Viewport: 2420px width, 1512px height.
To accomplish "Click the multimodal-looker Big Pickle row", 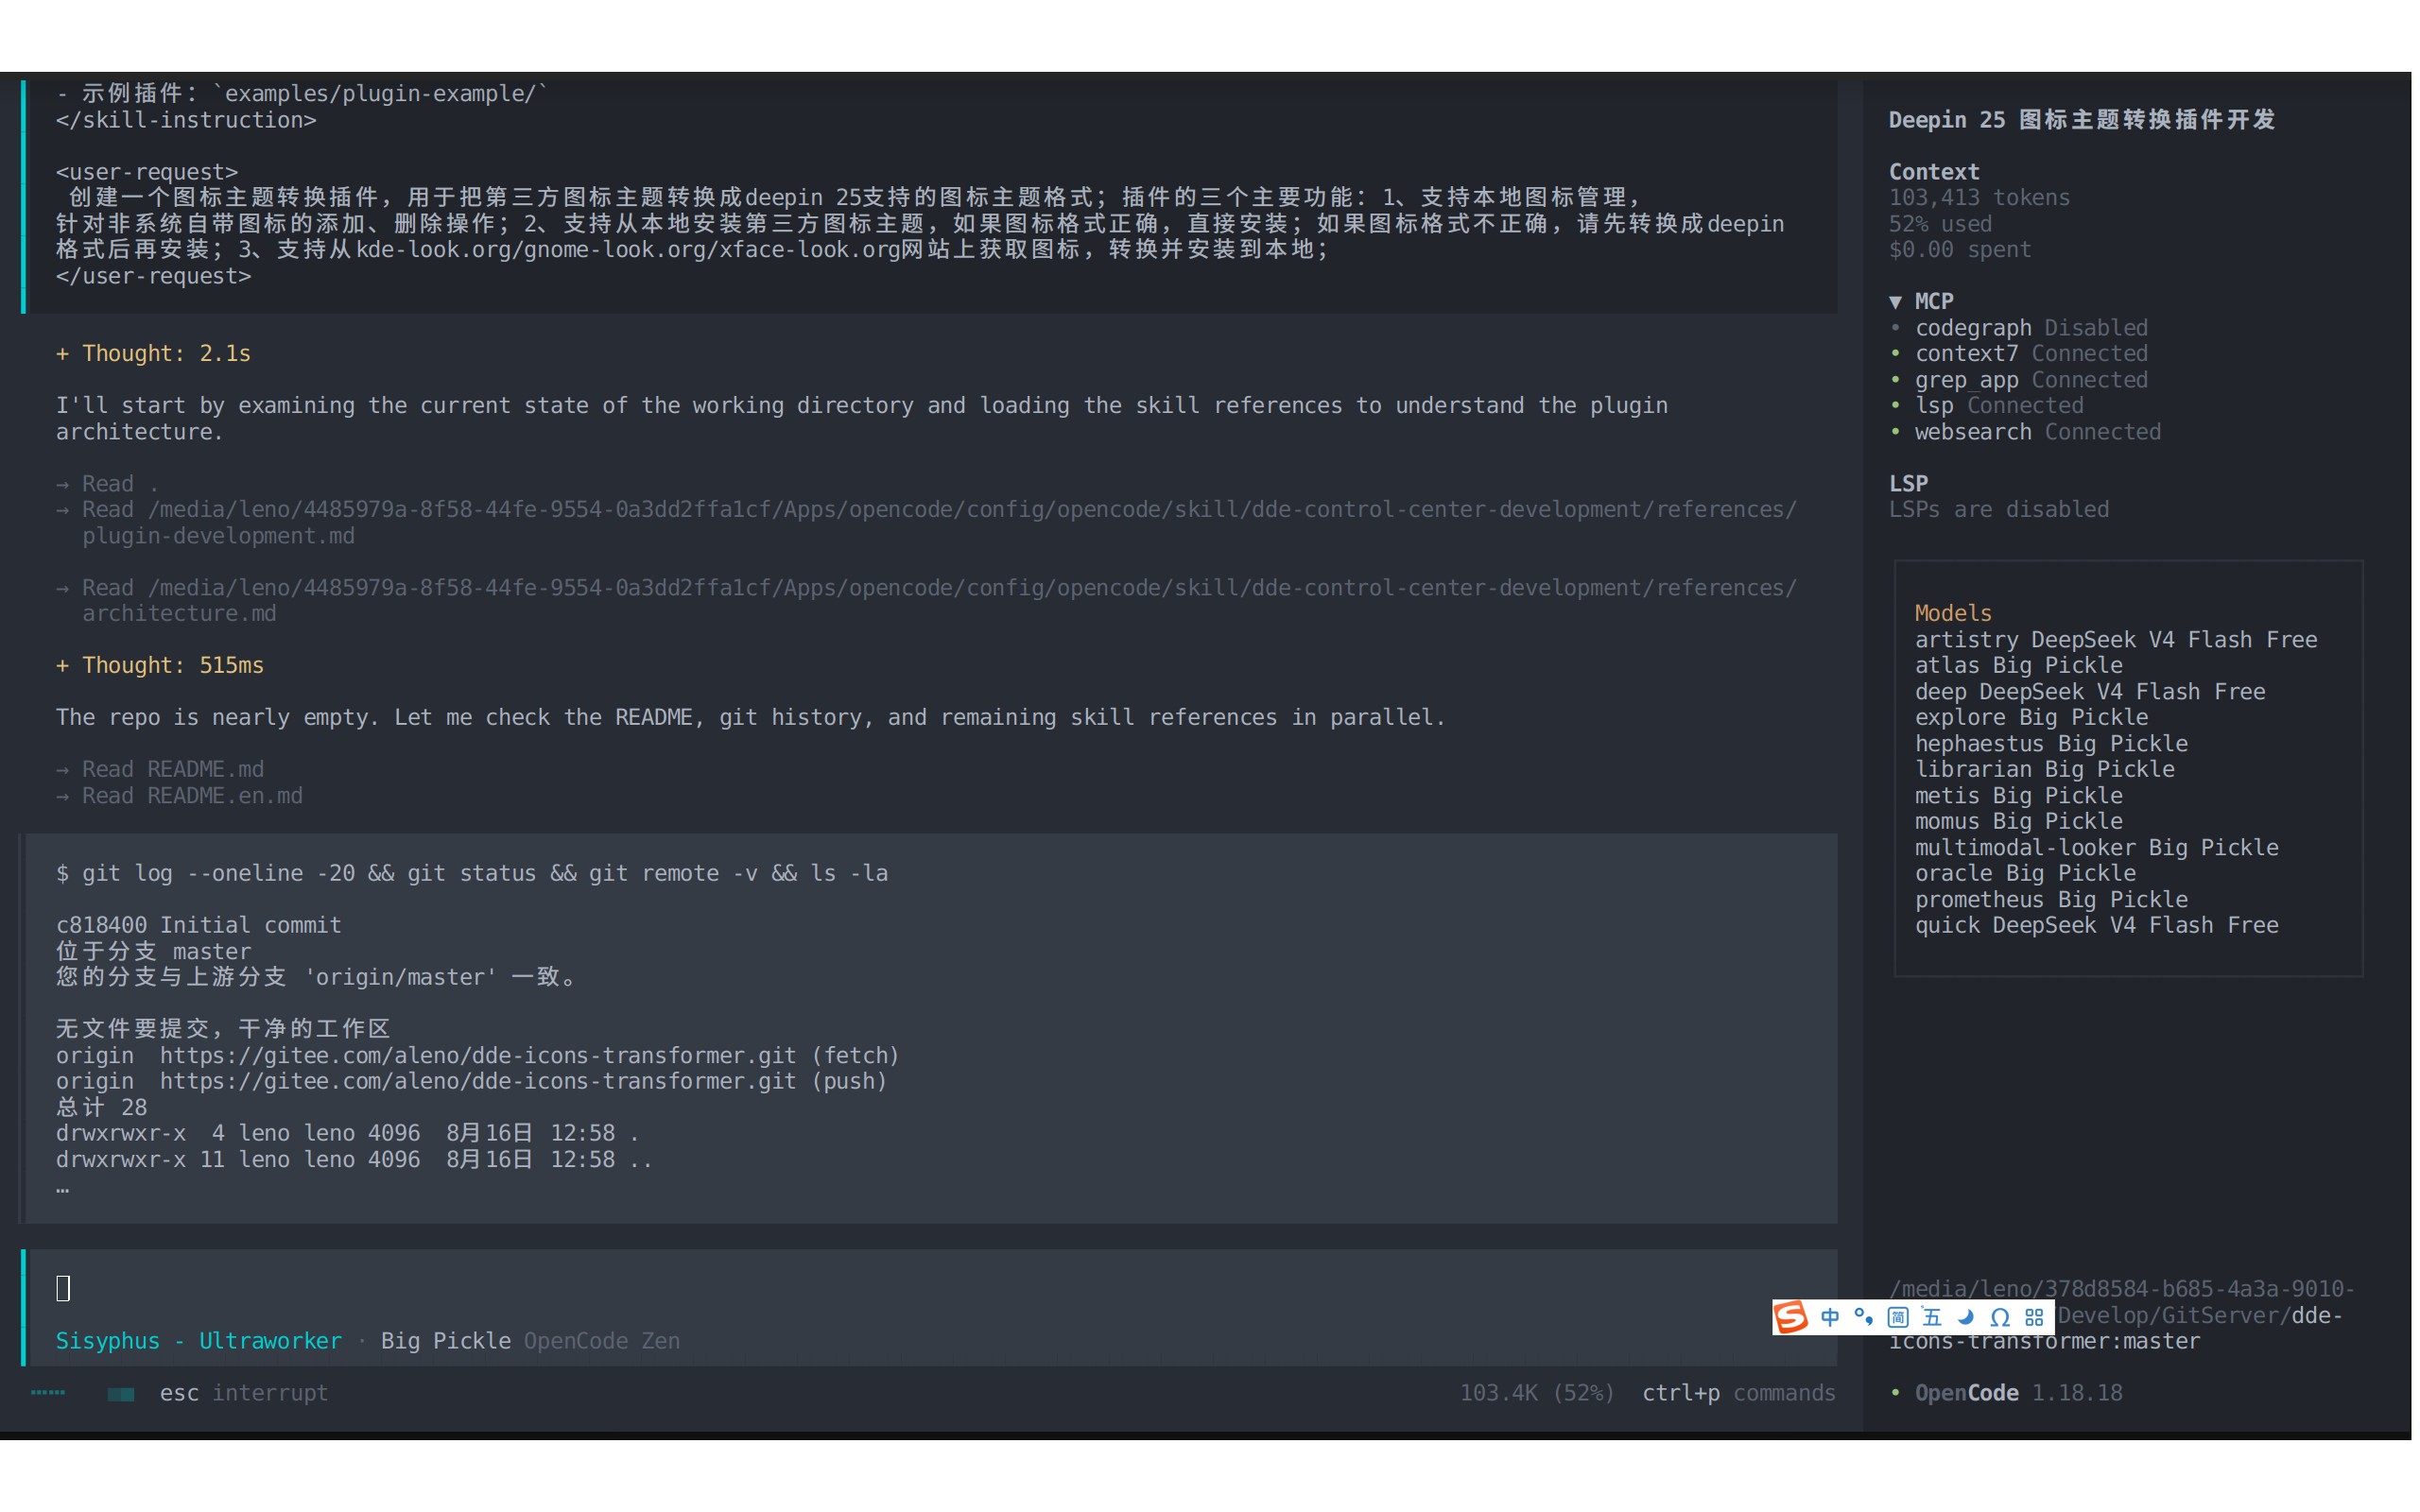I will pos(2096,848).
